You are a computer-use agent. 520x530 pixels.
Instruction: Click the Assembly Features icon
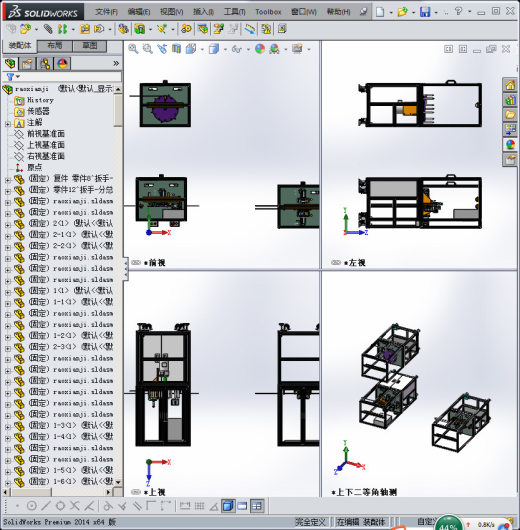click(x=140, y=29)
